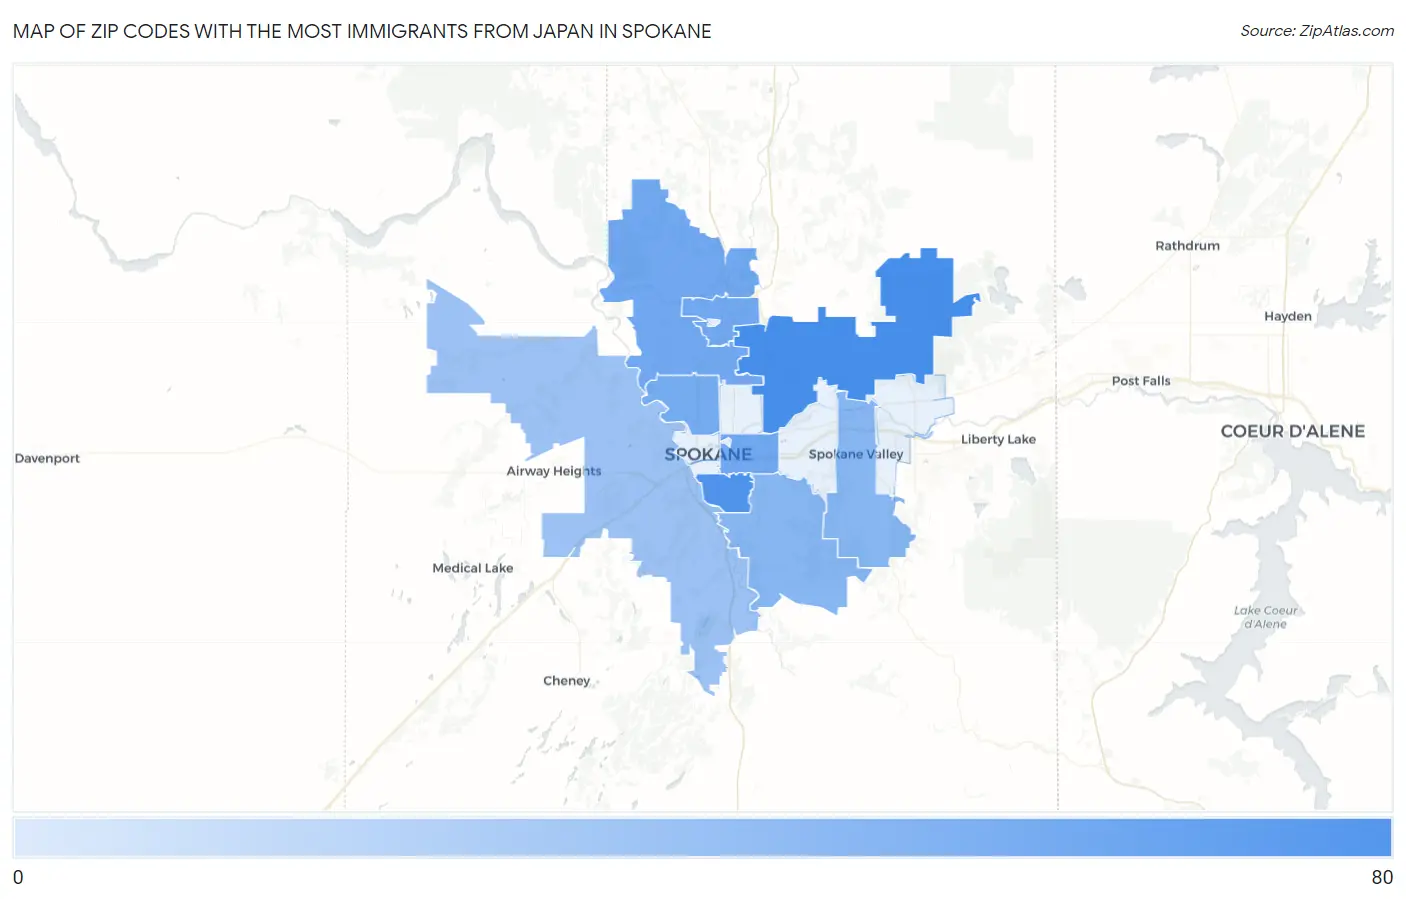This screenshot has width=1406, height=899.
Task: Click the Airway Heights label
Action: (554, 471)
